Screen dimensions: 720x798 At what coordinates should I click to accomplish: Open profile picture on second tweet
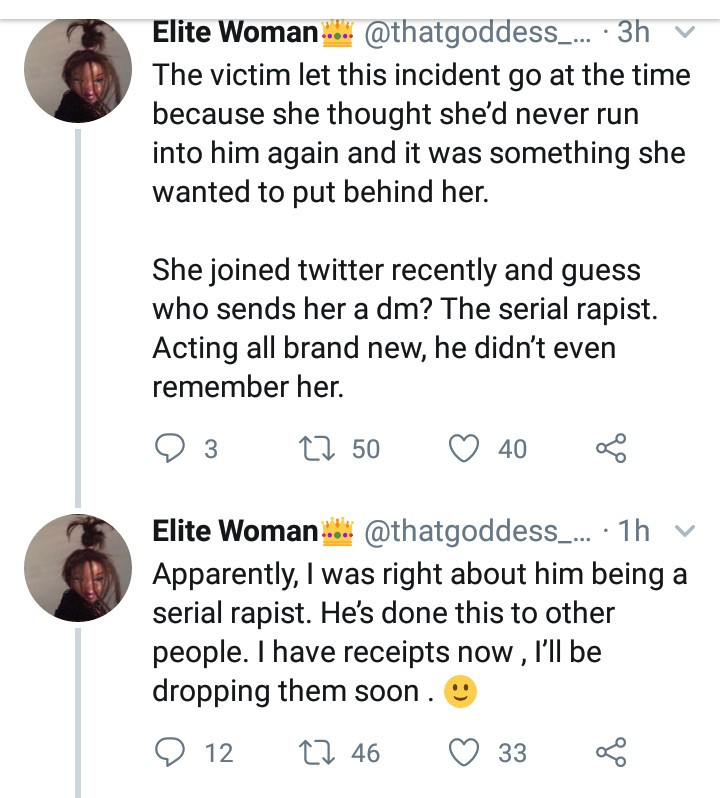tap(77, 568)
